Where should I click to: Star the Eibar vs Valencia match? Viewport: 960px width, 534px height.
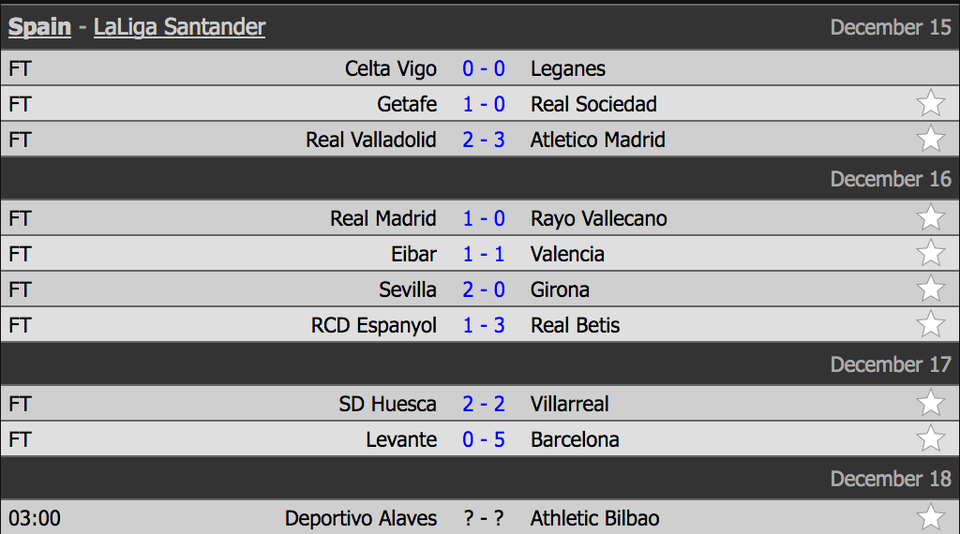(x=930, y=253)
